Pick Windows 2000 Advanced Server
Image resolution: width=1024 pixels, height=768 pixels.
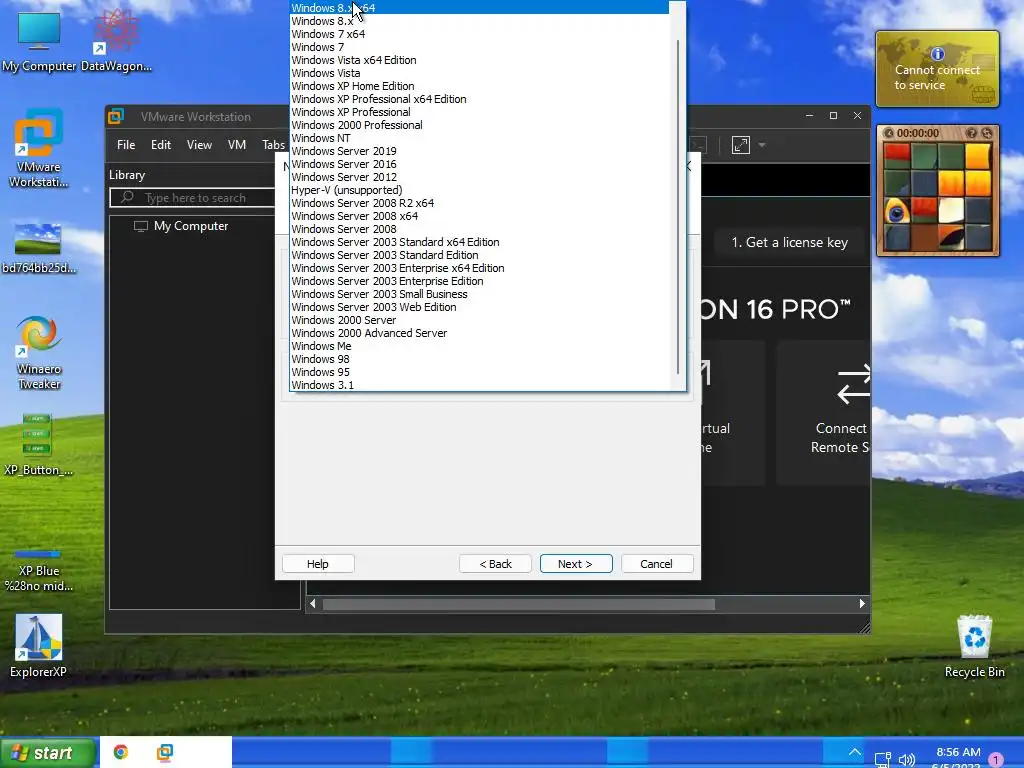click(479, 333)
